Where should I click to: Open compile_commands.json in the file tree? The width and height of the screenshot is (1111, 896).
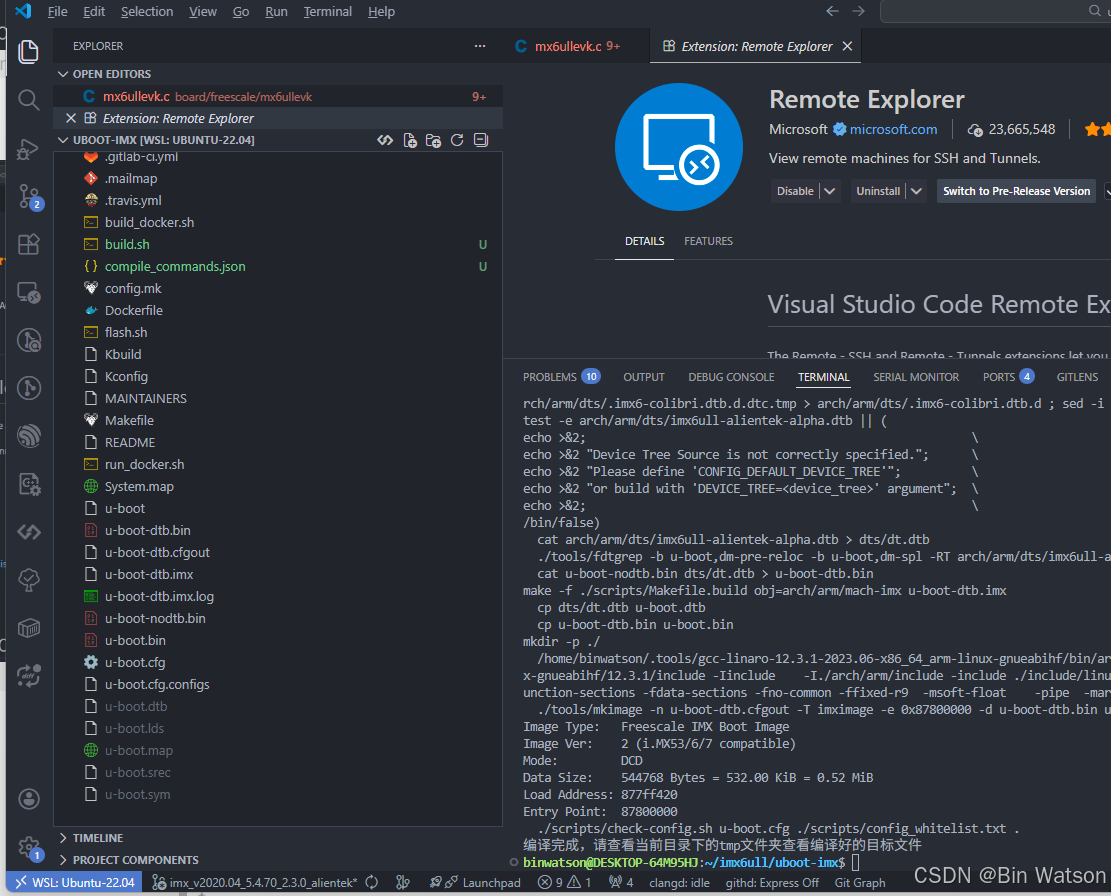278,266
